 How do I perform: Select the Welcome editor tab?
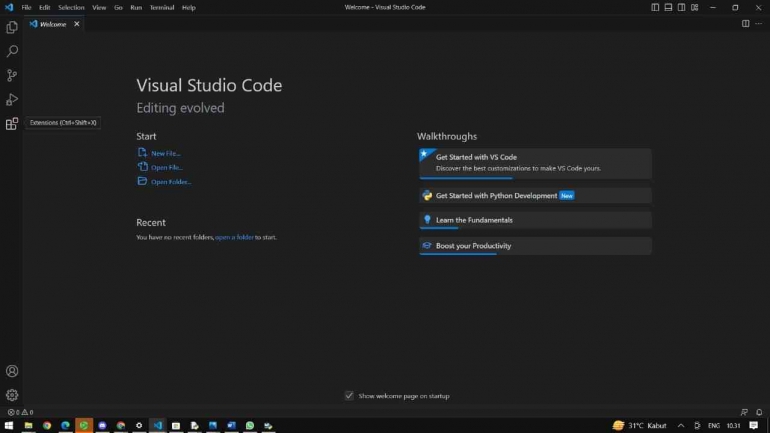click(53, 24)
